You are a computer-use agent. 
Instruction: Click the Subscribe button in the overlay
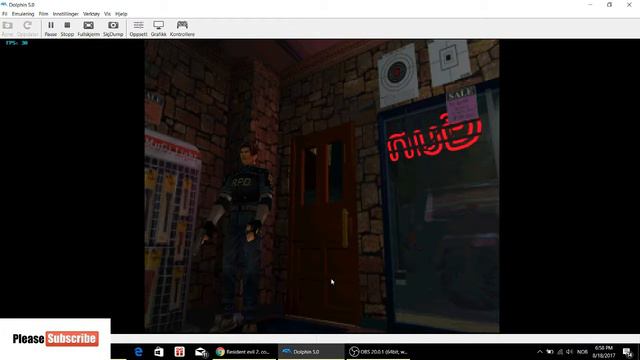point(72,338)
